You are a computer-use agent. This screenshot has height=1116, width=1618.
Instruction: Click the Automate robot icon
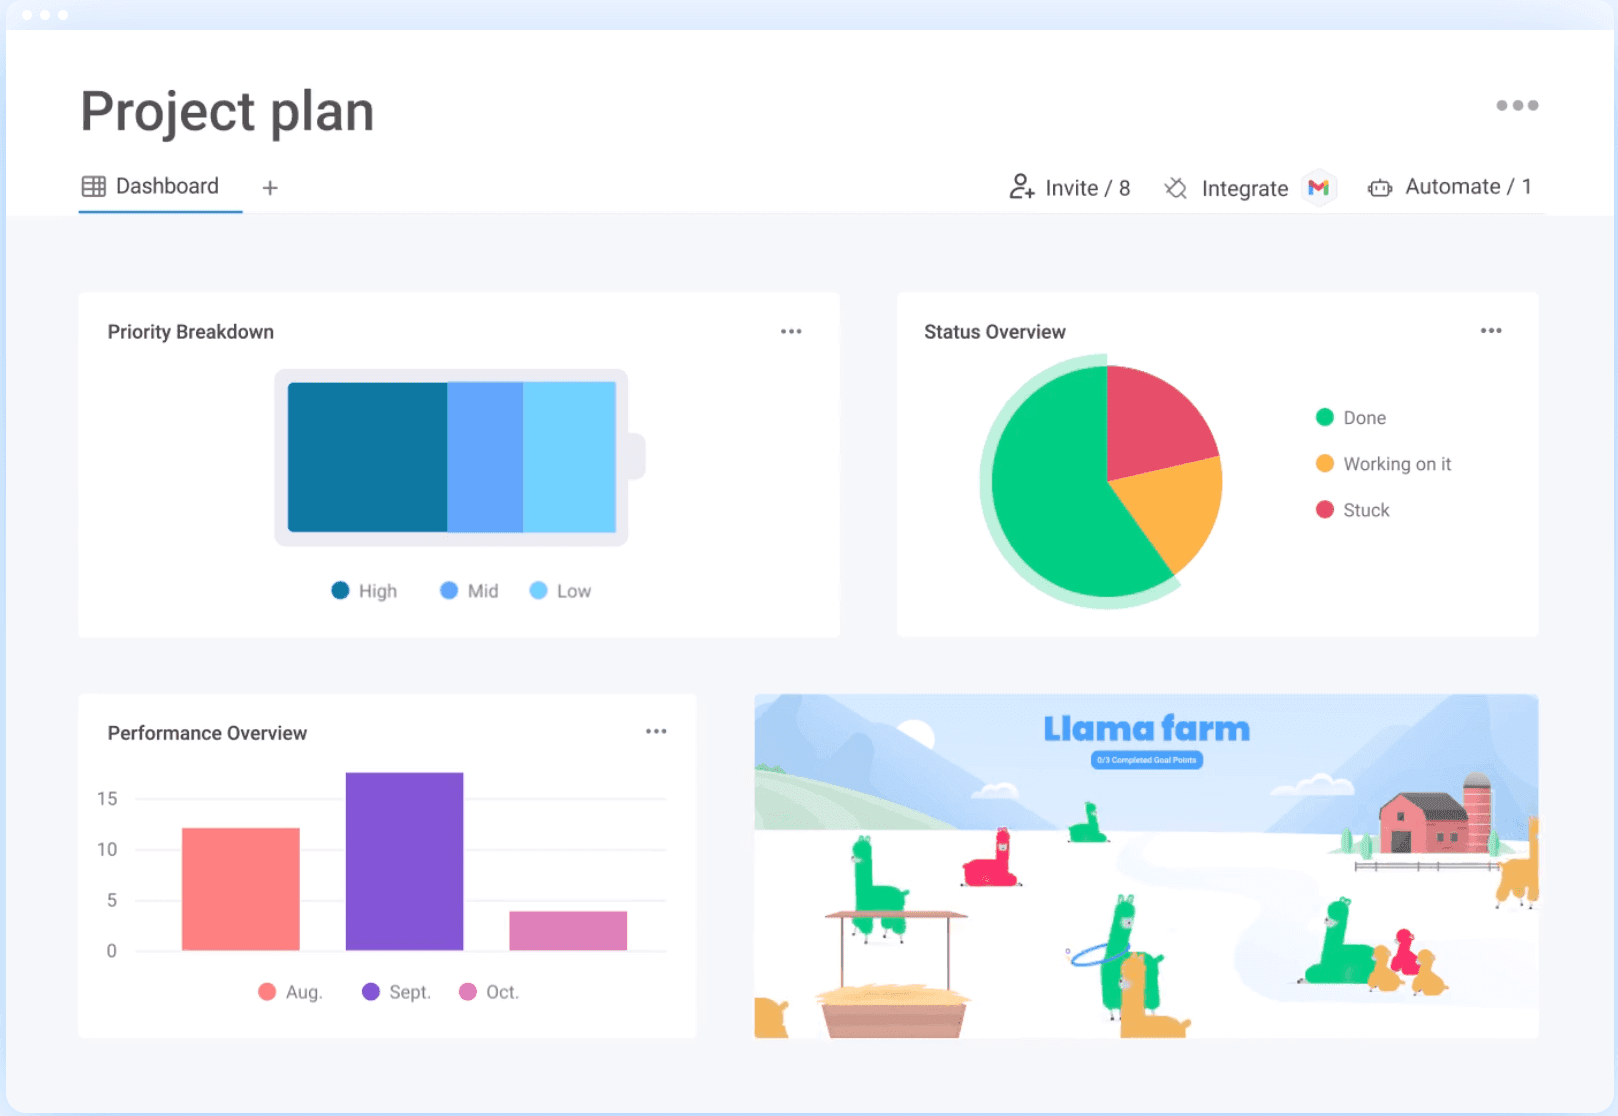point(1380,188)
